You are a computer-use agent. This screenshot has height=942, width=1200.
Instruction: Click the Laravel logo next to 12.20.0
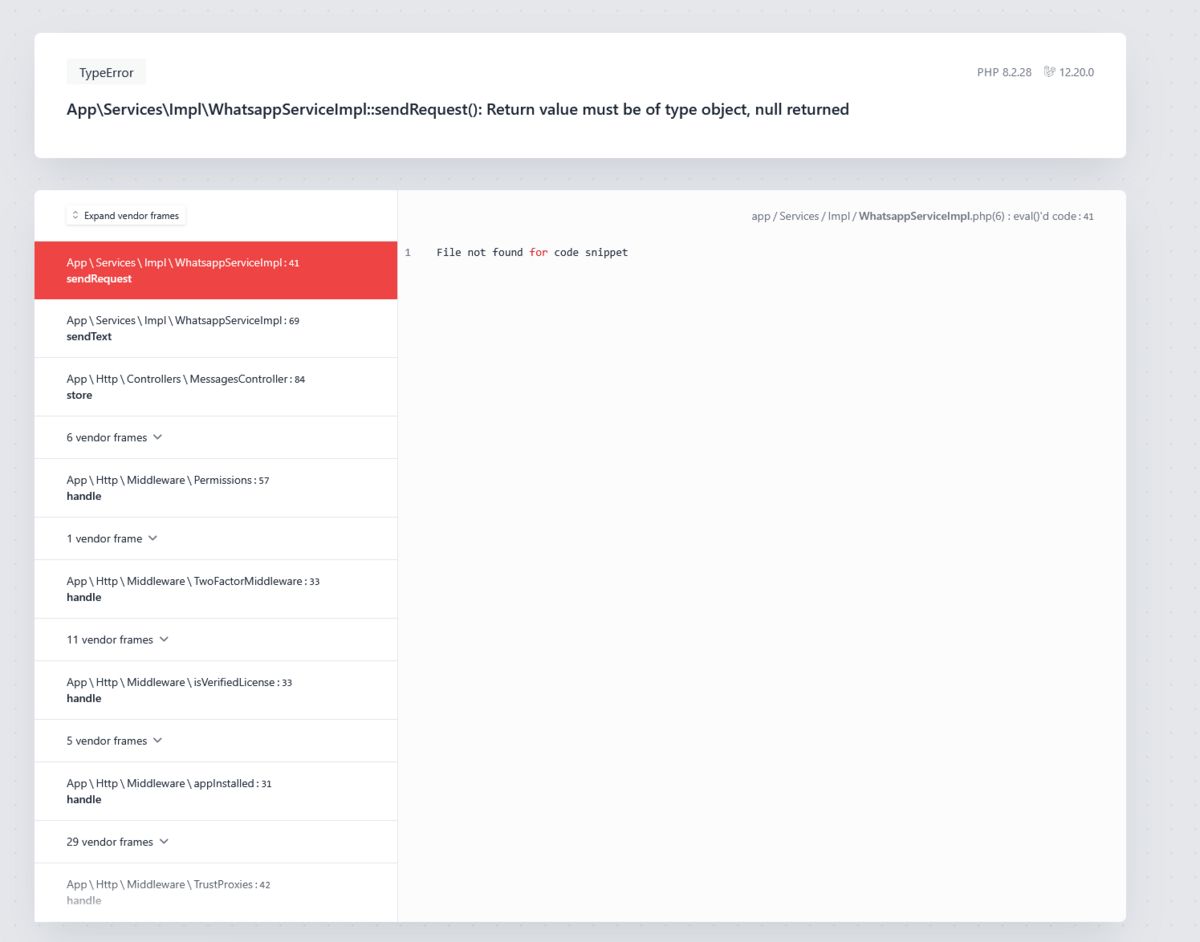[1049, 72]
